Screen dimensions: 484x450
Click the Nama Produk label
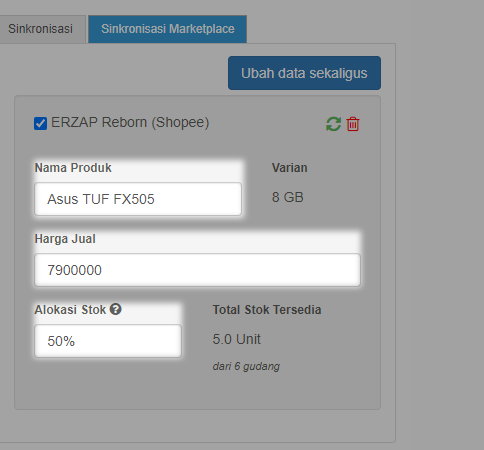point(73,168)
